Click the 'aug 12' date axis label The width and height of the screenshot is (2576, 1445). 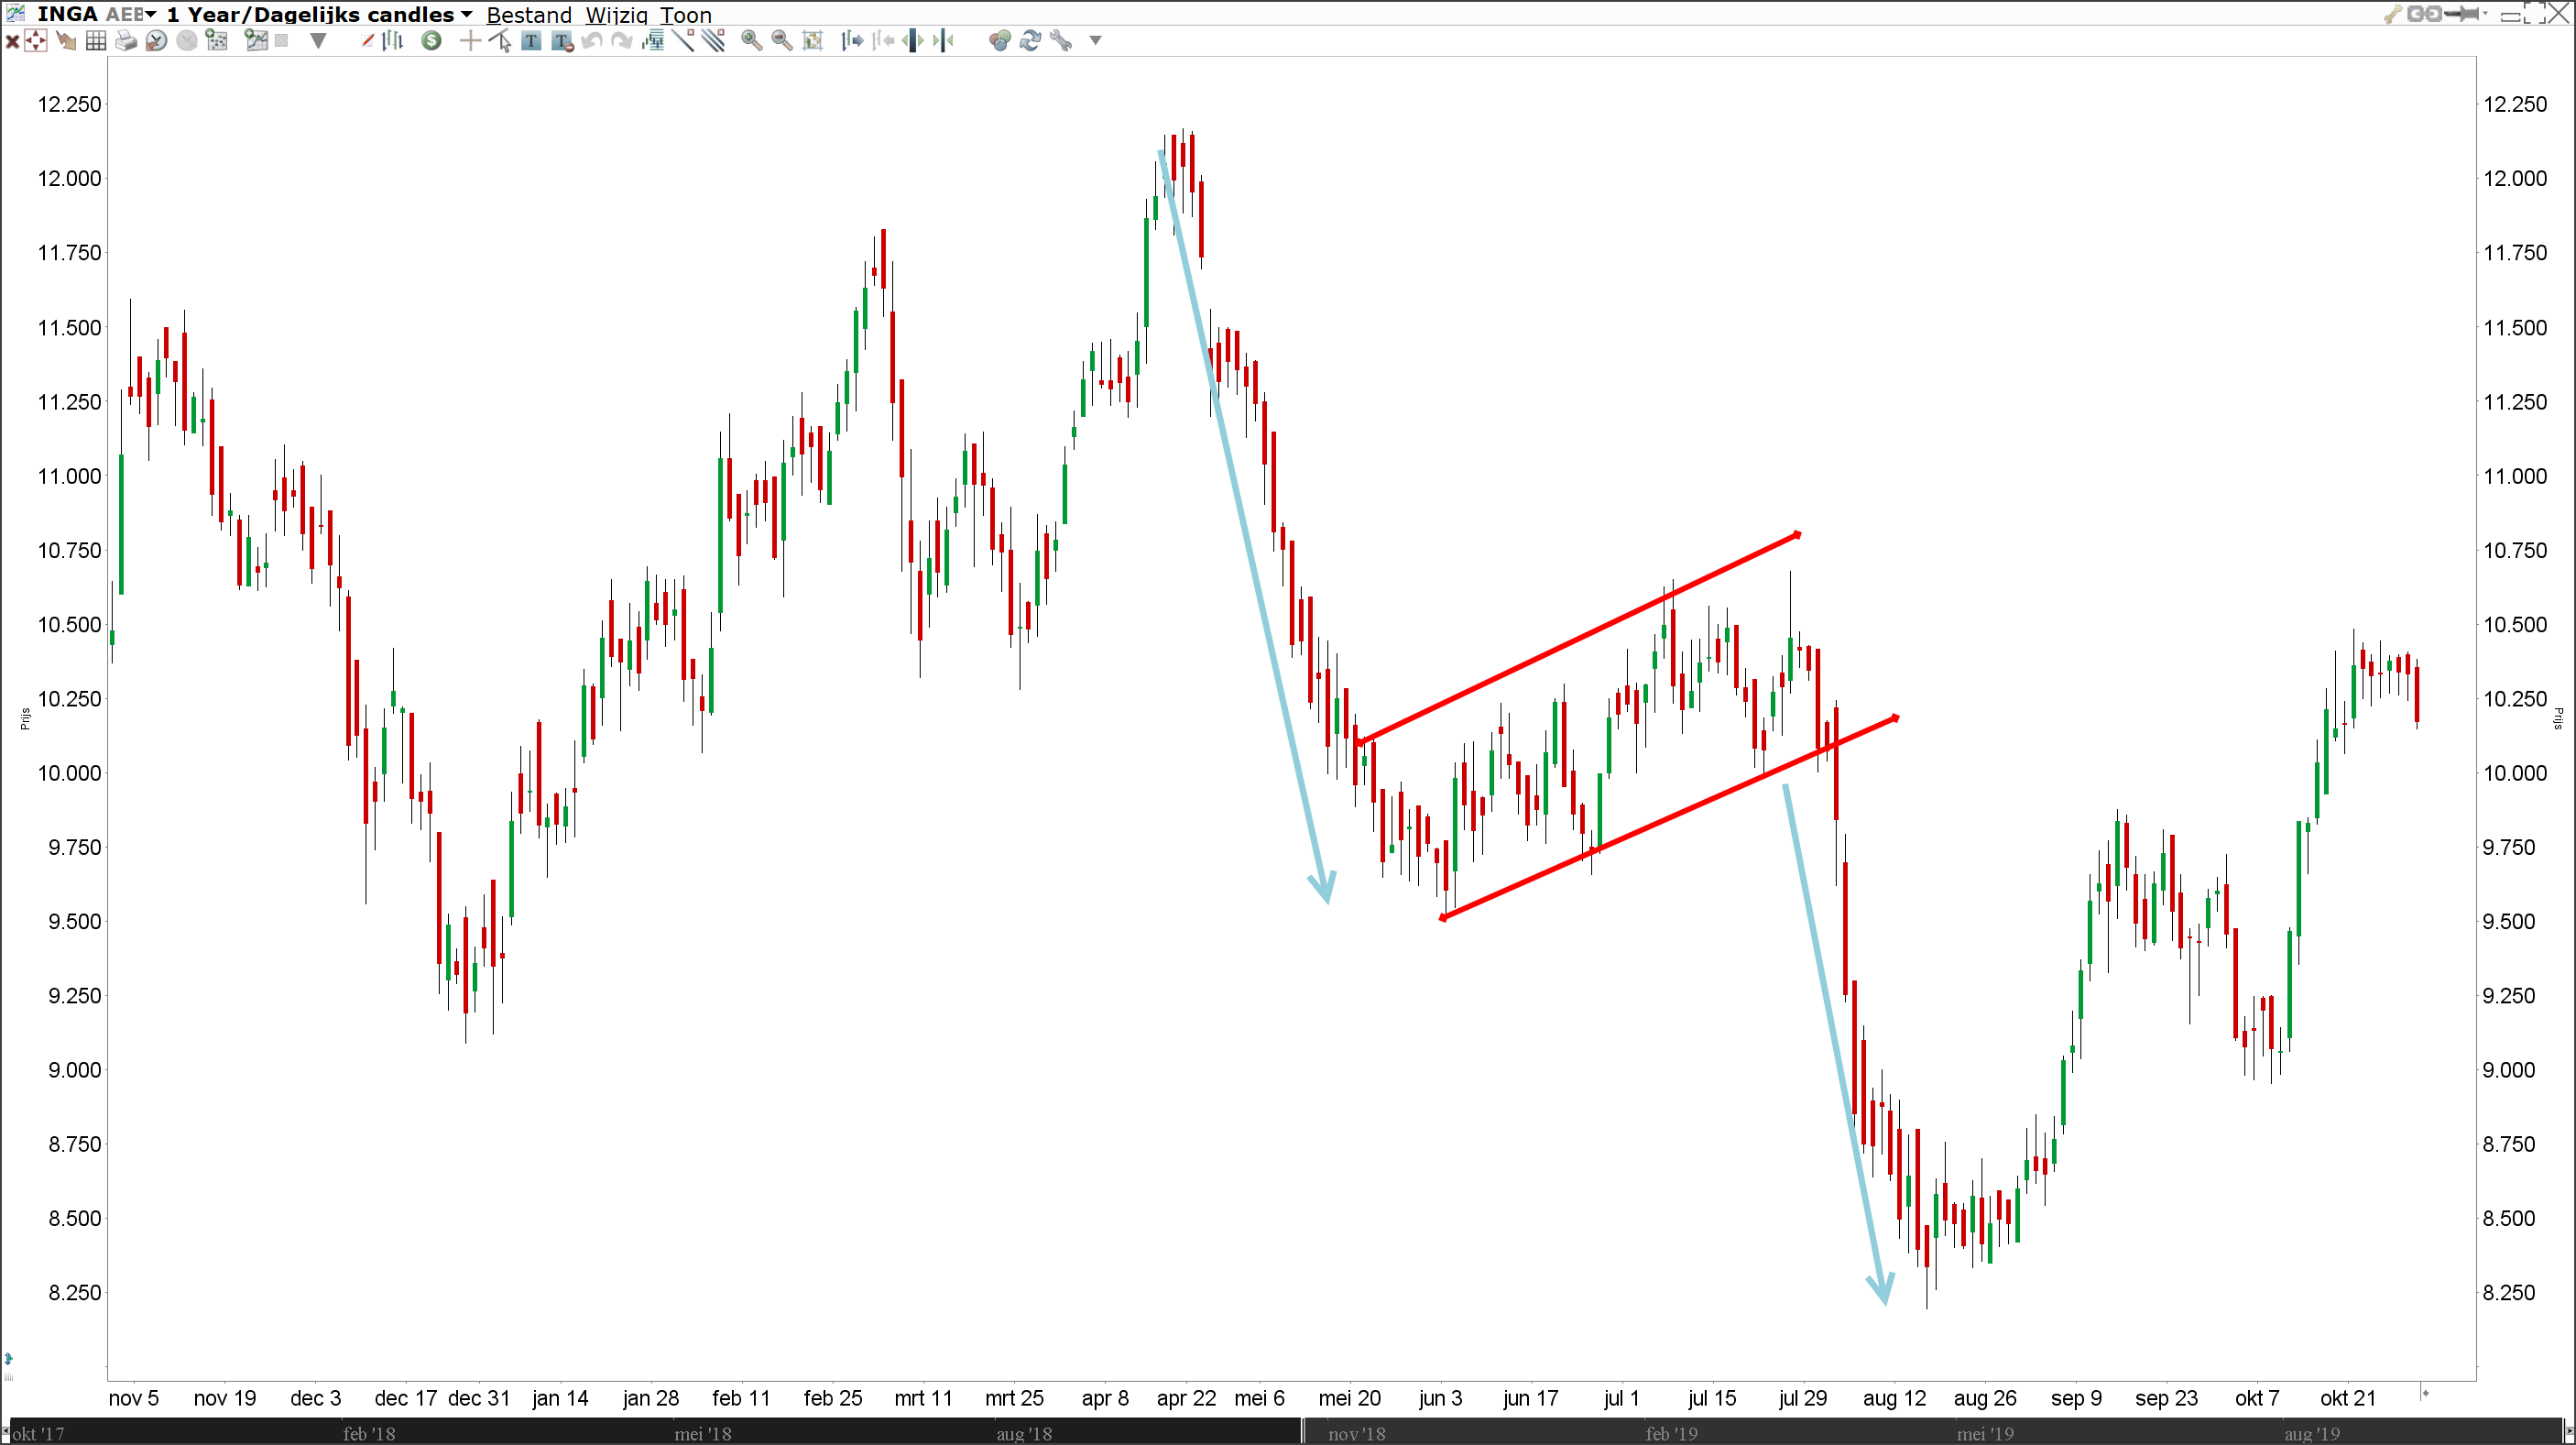(x=1894, y=1398)
